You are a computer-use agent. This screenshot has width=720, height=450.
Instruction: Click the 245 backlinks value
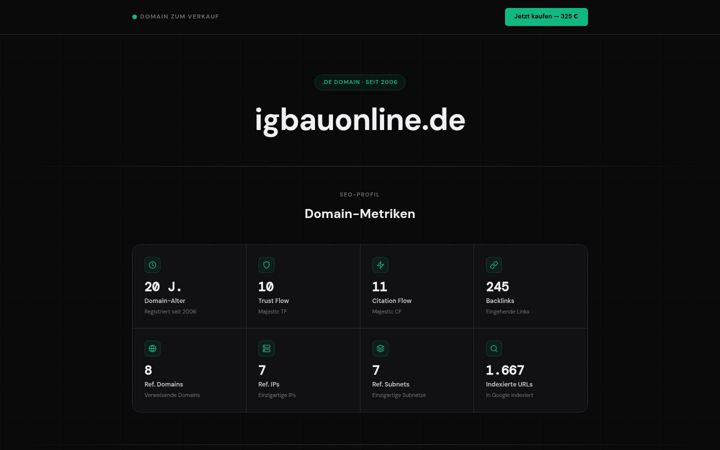point(497,287)
